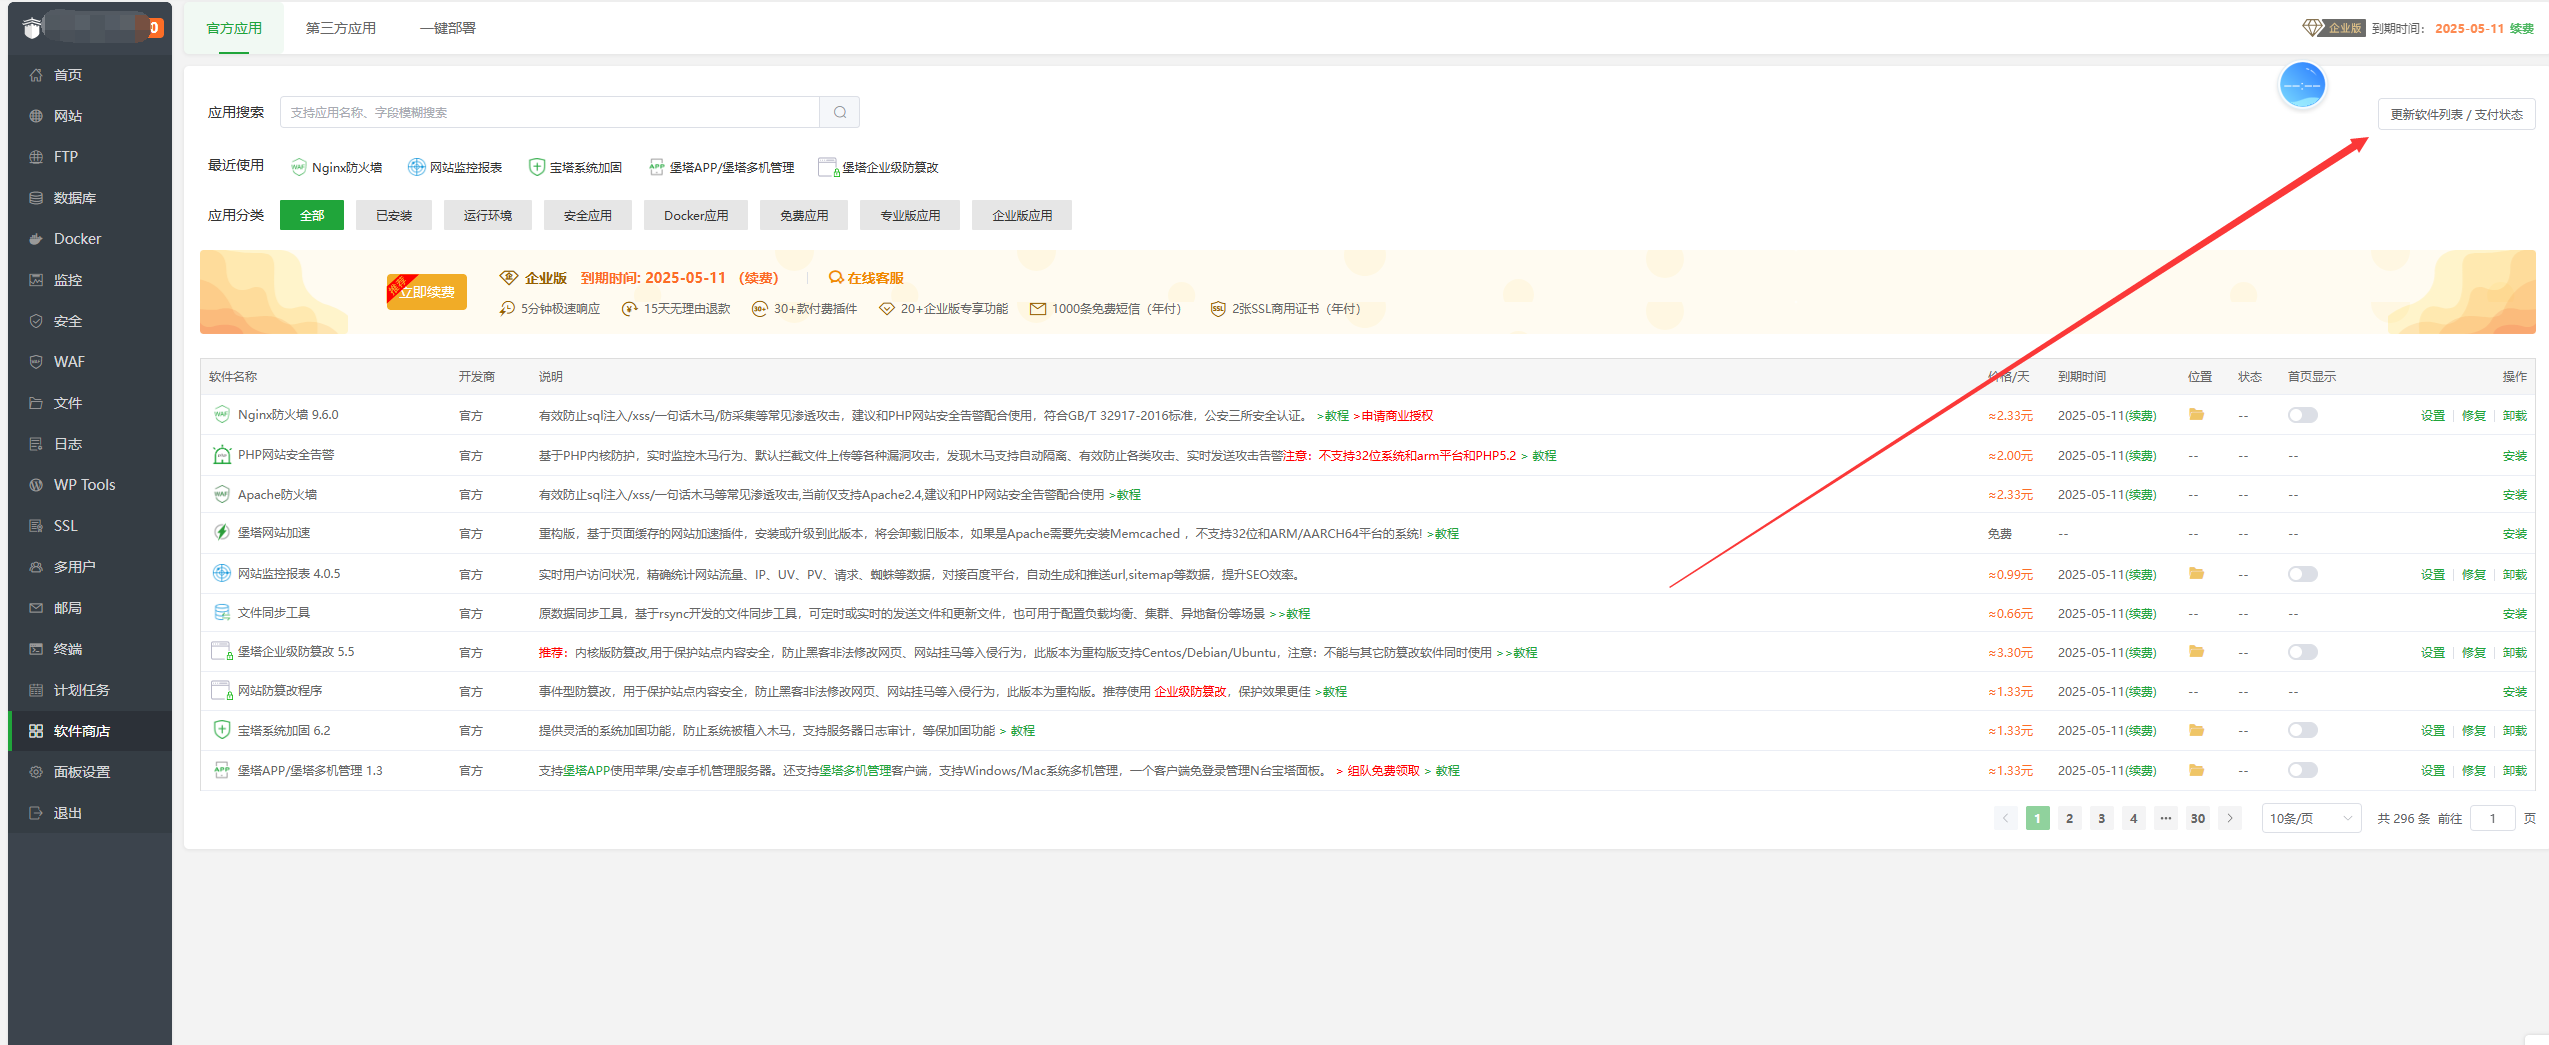
Task: Switch to the 一键部署 tab
Action: pyautogui.click(x=448, y=28)
